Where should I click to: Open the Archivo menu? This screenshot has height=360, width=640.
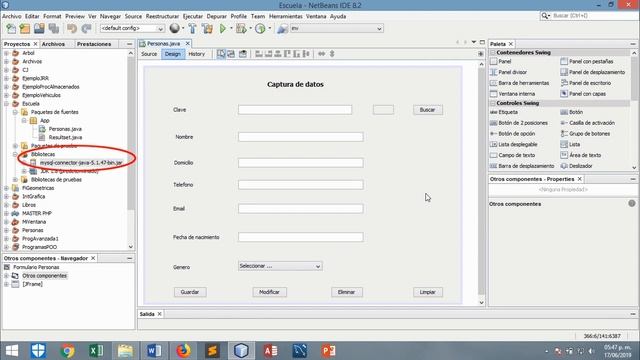11,16
